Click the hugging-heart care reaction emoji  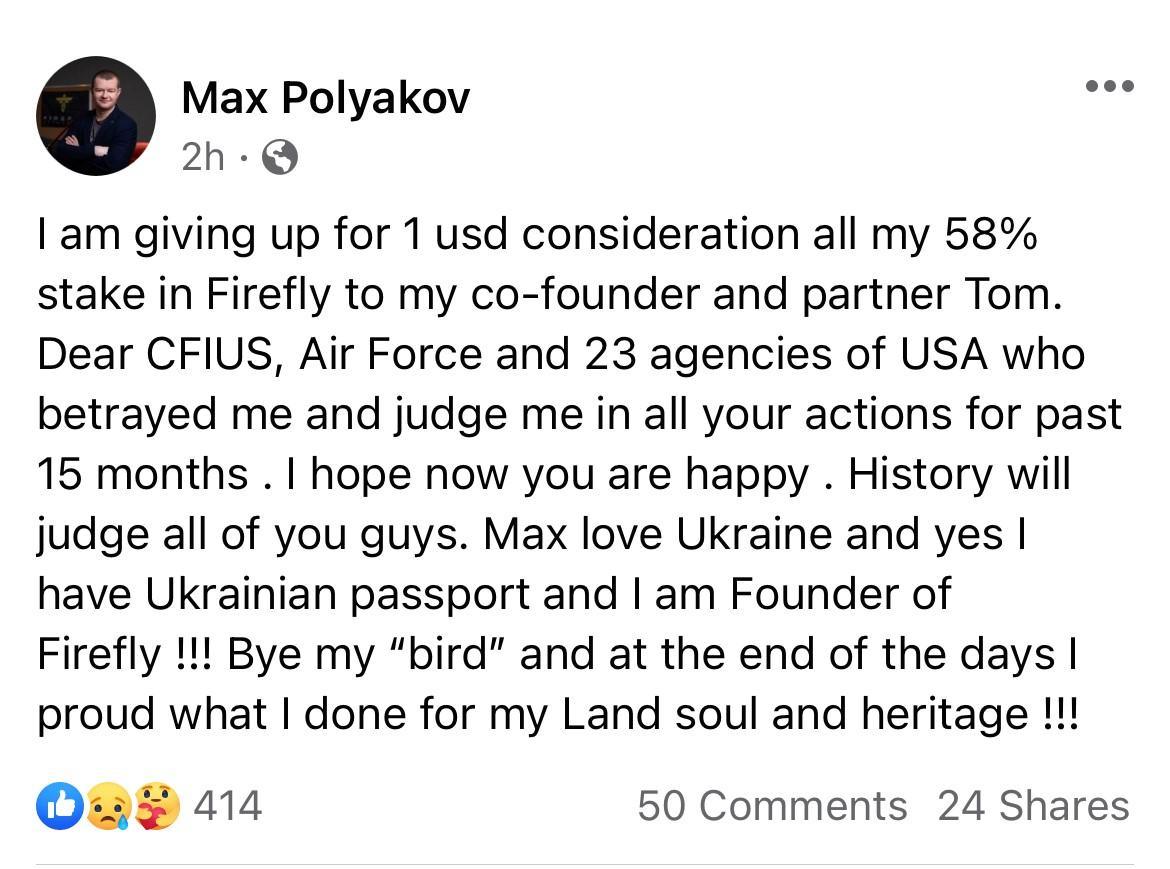[x=157, y=806]
